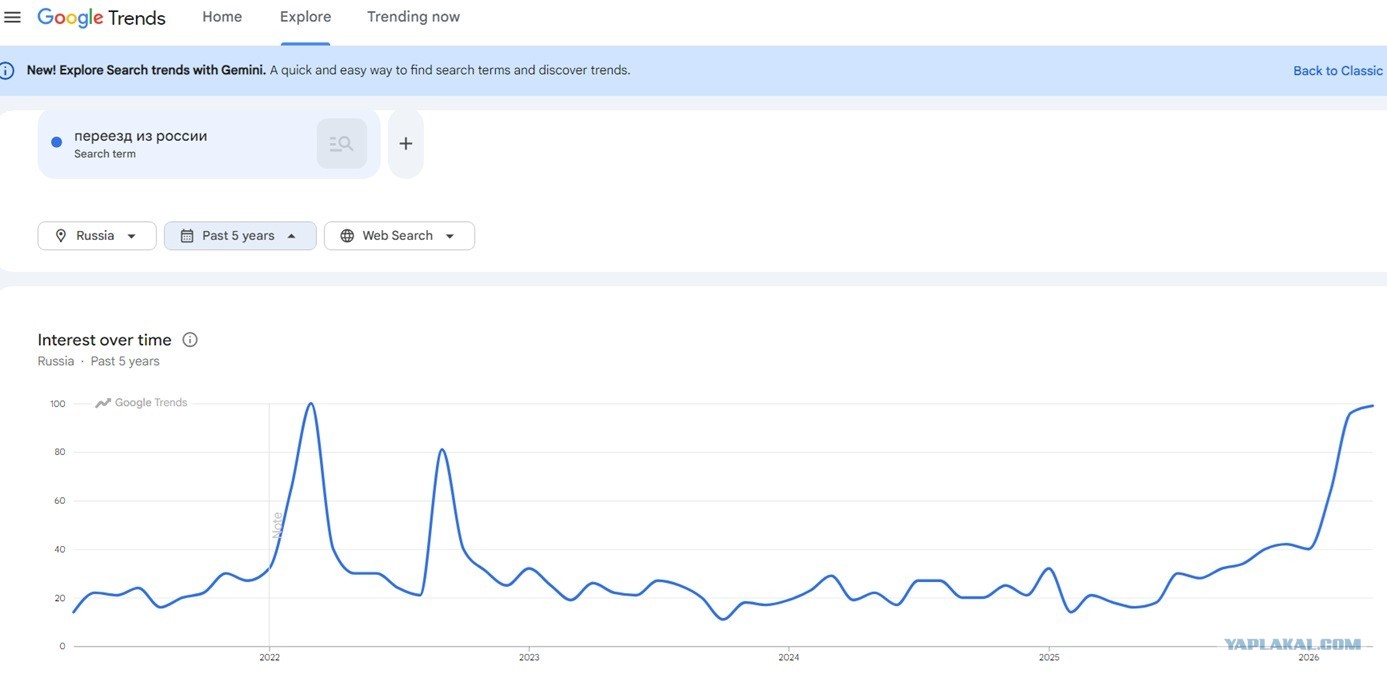Click the calendar icon in time range filter

(187, 236)
